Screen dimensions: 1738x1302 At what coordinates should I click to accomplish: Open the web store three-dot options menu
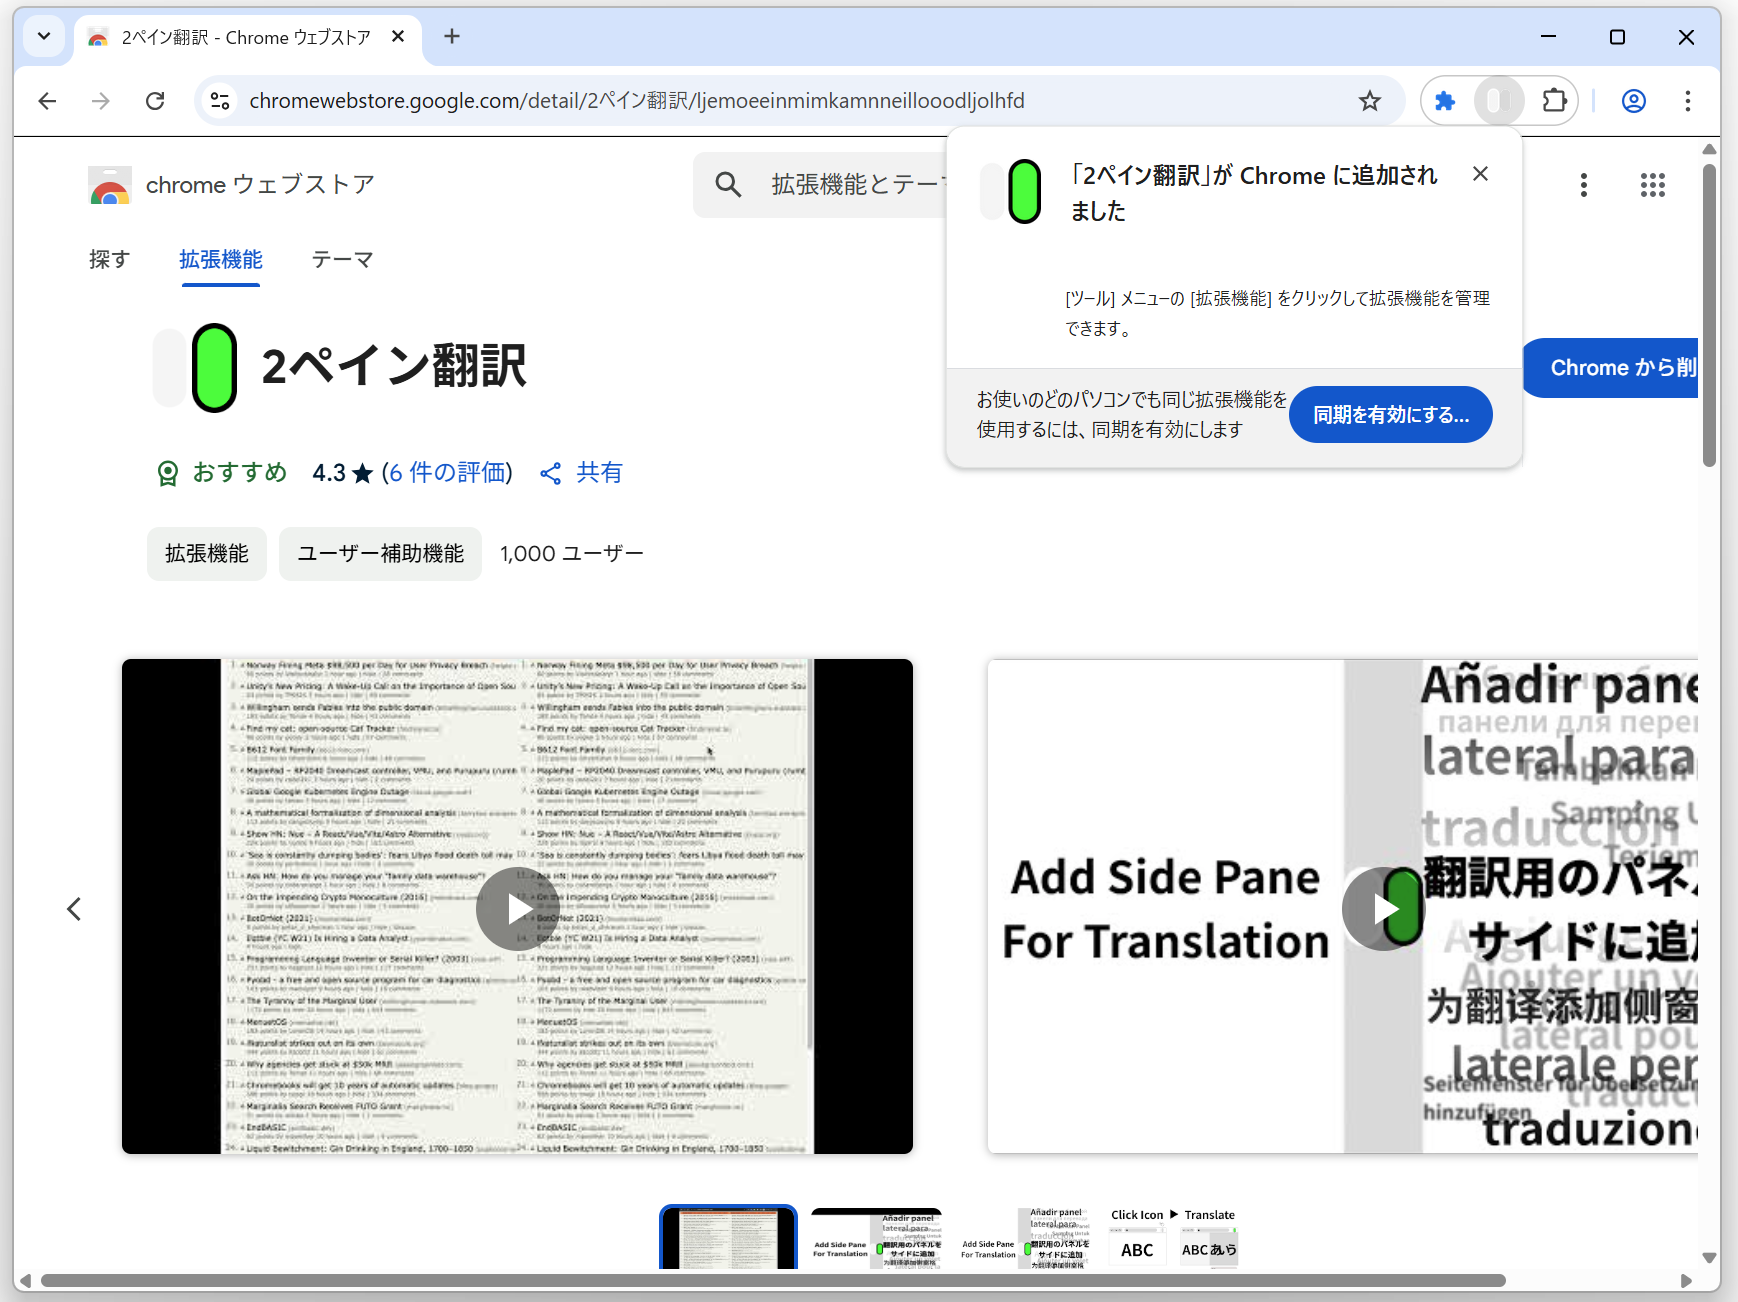[x=1584, y=184]
